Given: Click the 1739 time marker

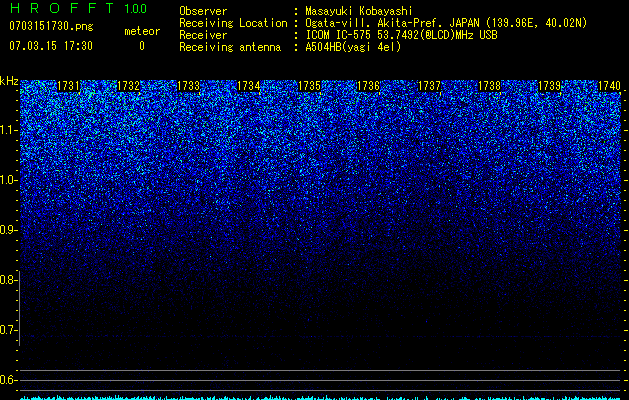Looking at the screenshot, I should 549,86.
